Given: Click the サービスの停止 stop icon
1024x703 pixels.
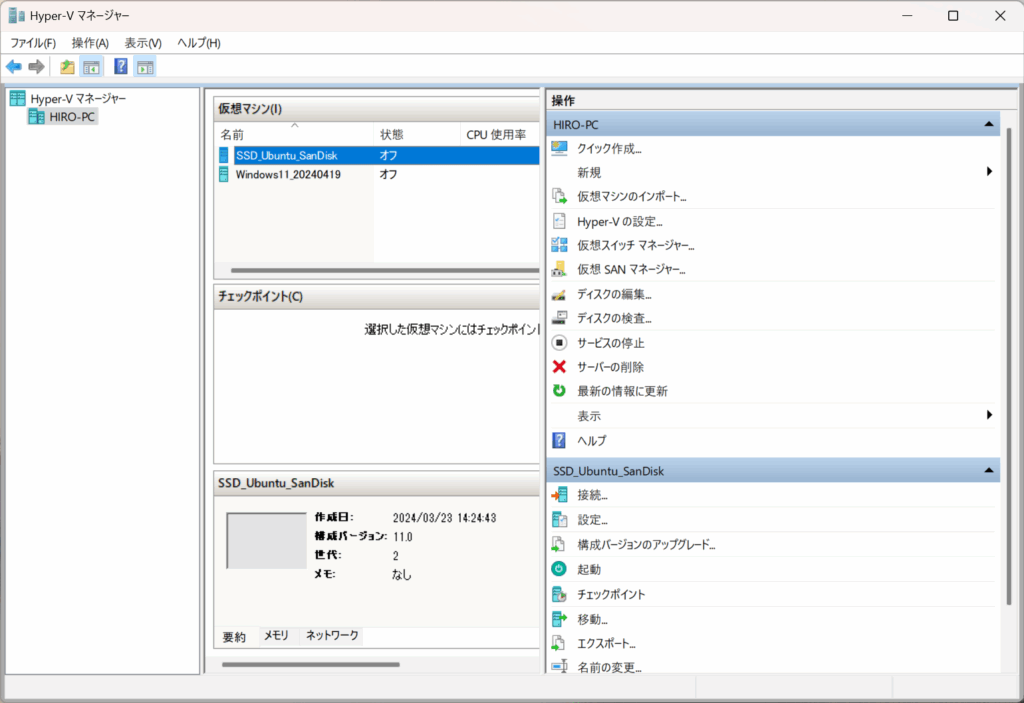Looking at the screenshot, I should pyautogui.click(x=560, y=342).
